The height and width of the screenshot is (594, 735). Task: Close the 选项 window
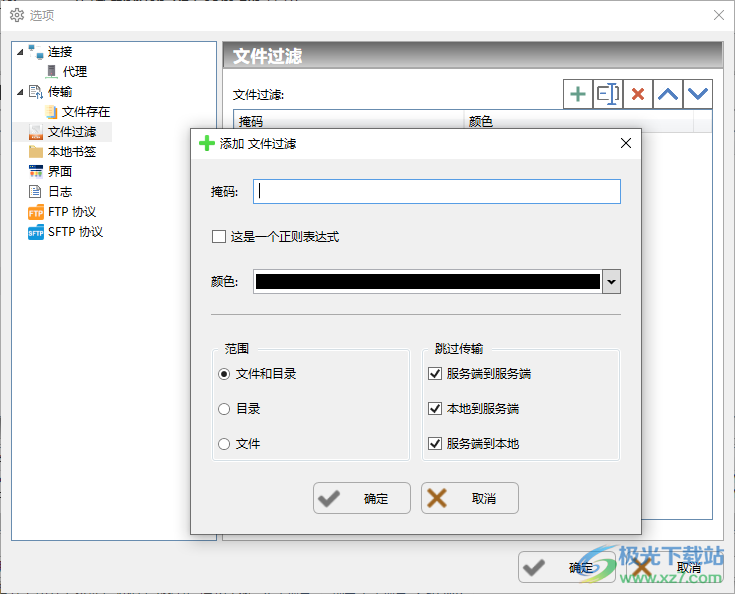pyautogui.click(x=719, y=15)
